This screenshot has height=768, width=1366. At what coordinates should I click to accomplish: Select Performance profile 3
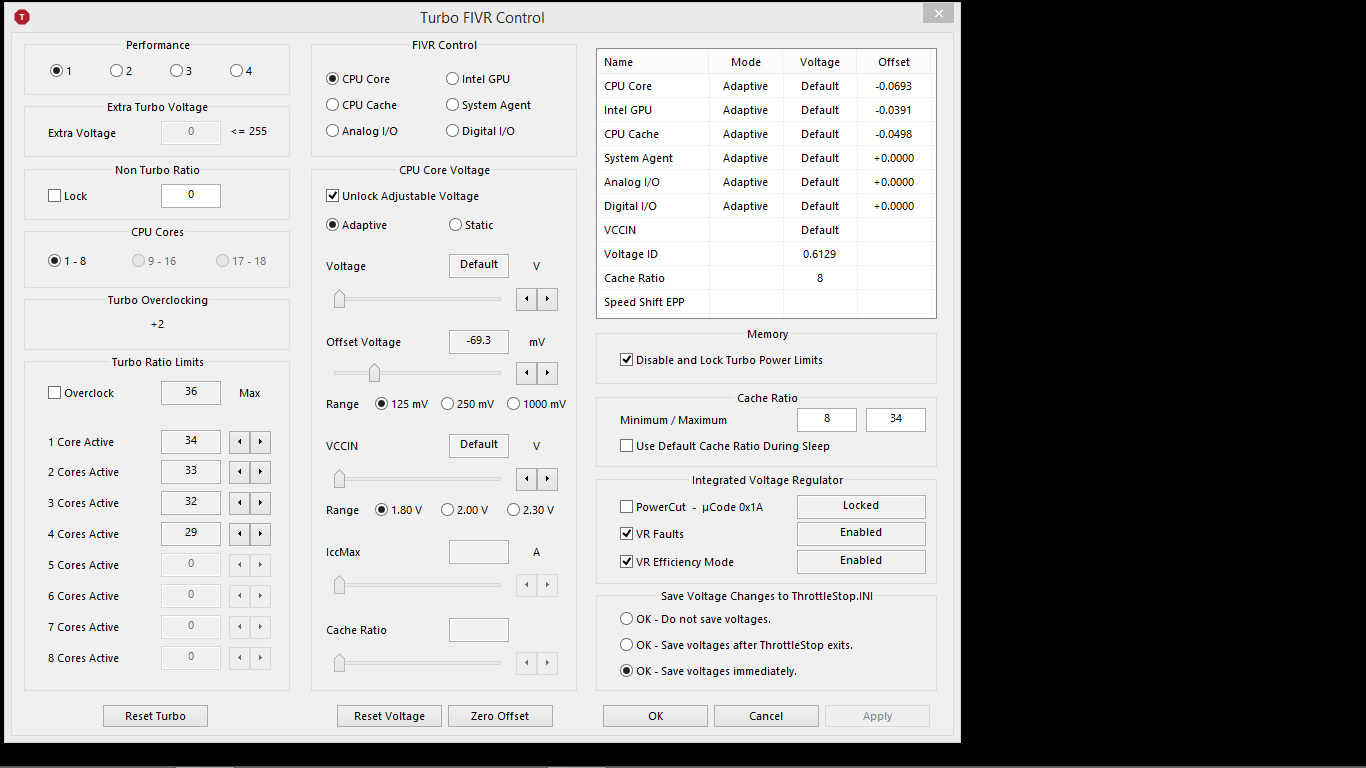(181, 71)
